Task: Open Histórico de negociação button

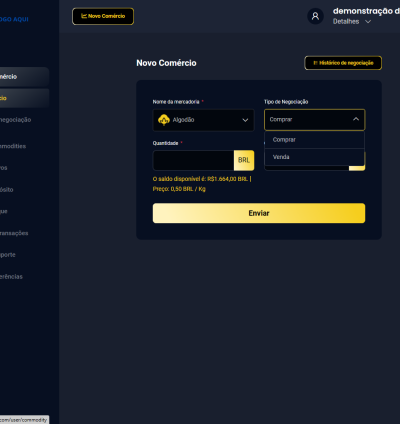Action: click(343, 63)
